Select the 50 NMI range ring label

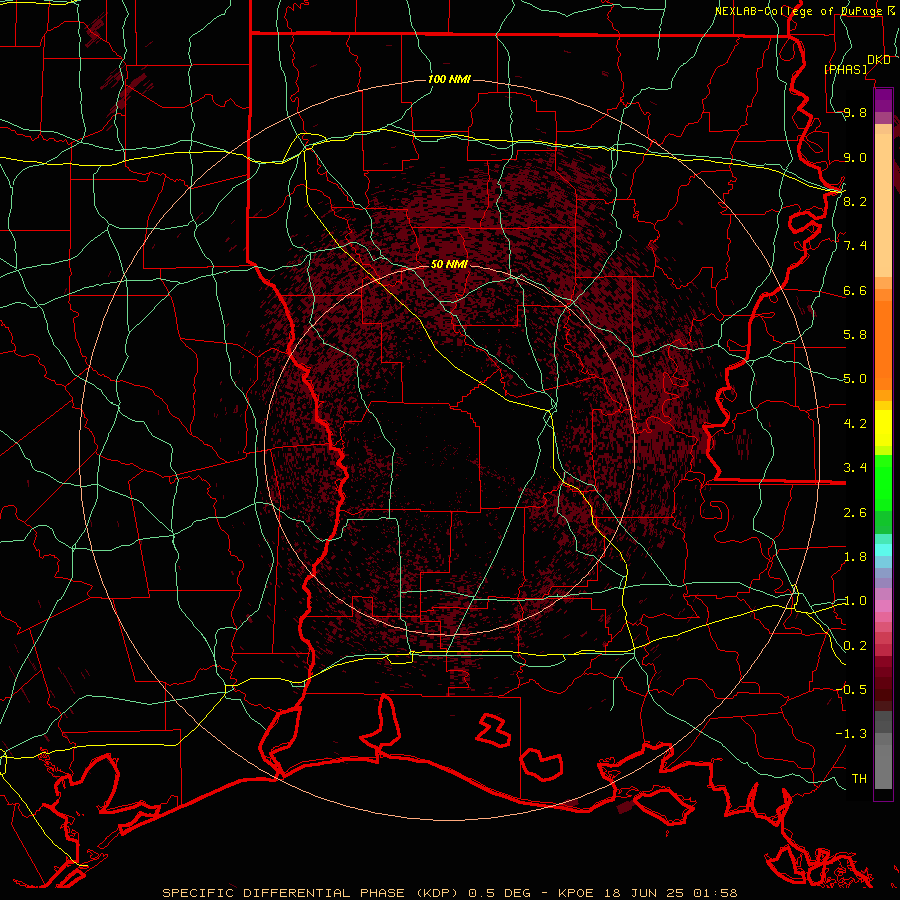point(449,264)
